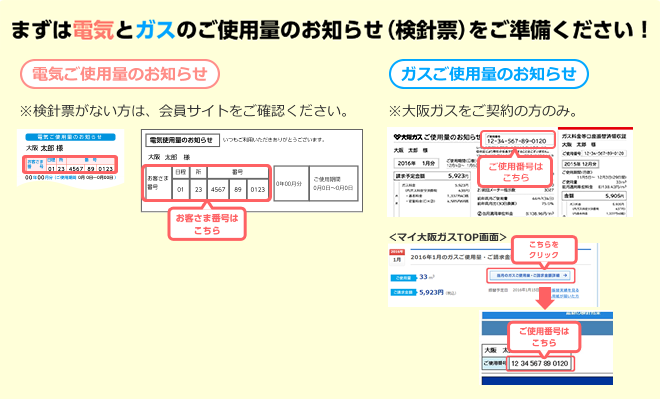Click the ご使用期間 0月0日~0月0日 cell
The width and height of the screenshot is (660, 399).
point(333,184)
